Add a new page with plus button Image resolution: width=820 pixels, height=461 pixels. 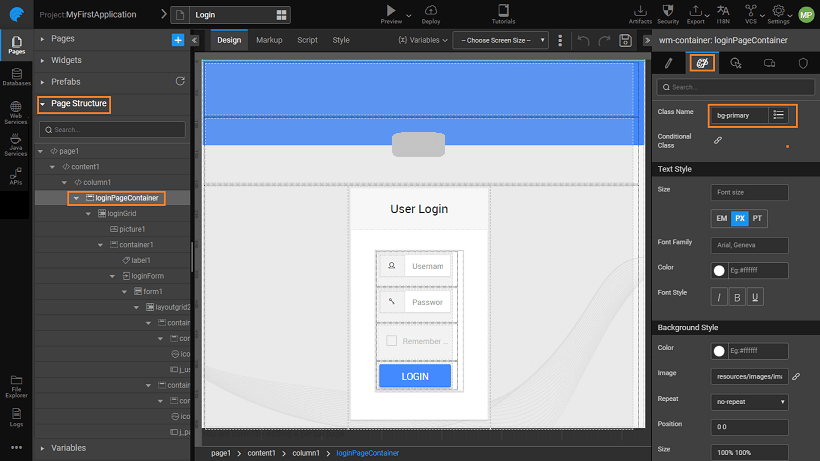pyautogui.click(x=178, y=39)
